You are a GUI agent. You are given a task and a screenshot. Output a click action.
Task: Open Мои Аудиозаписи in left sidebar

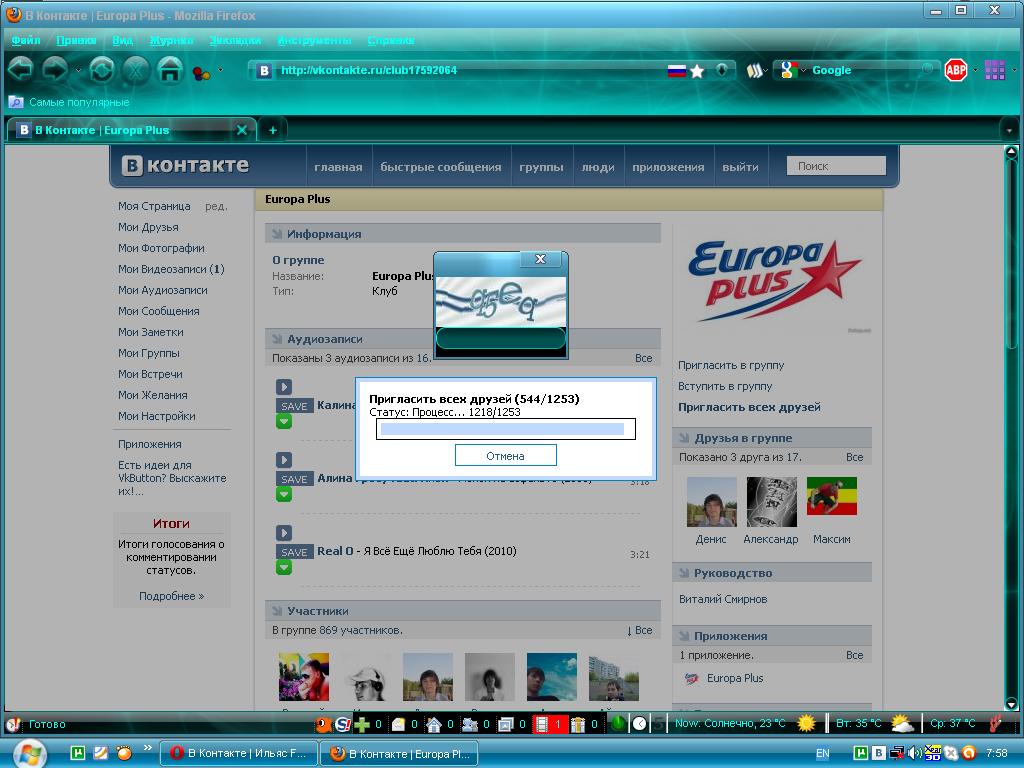pos(163,290)
